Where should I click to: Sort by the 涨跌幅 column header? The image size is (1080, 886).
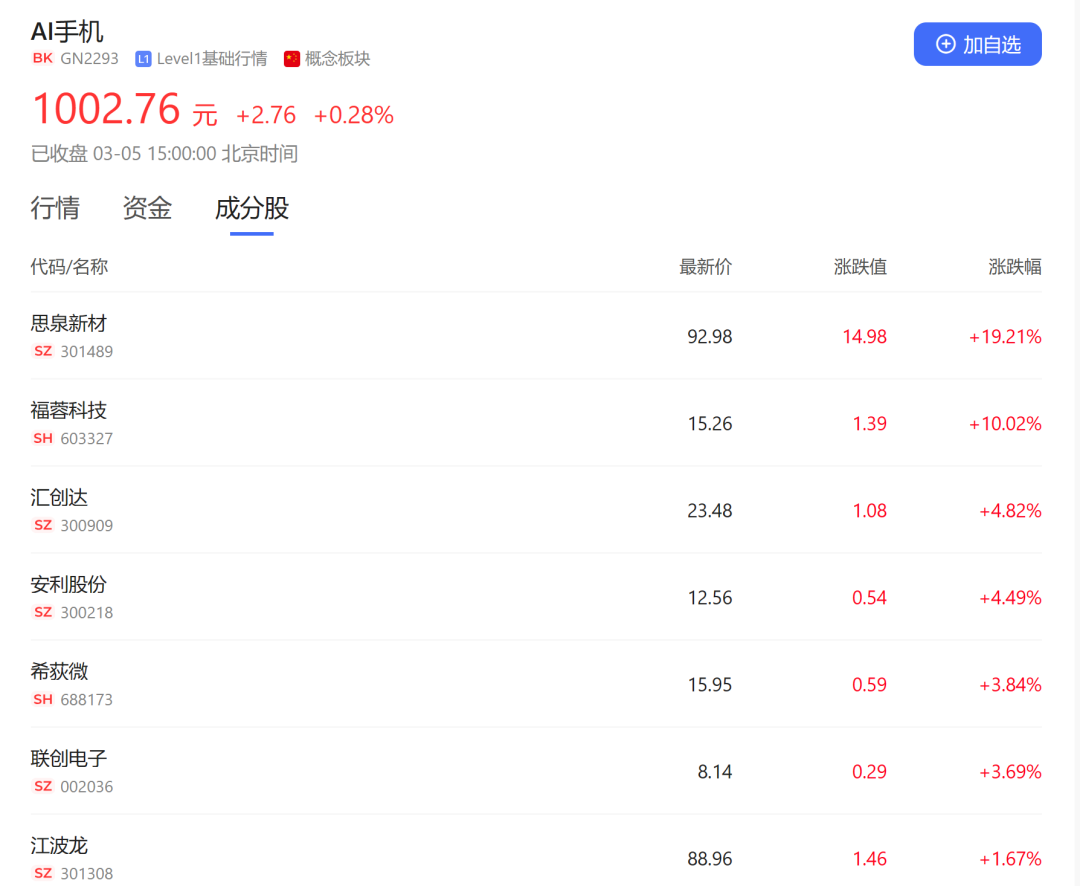(1015, 267)
